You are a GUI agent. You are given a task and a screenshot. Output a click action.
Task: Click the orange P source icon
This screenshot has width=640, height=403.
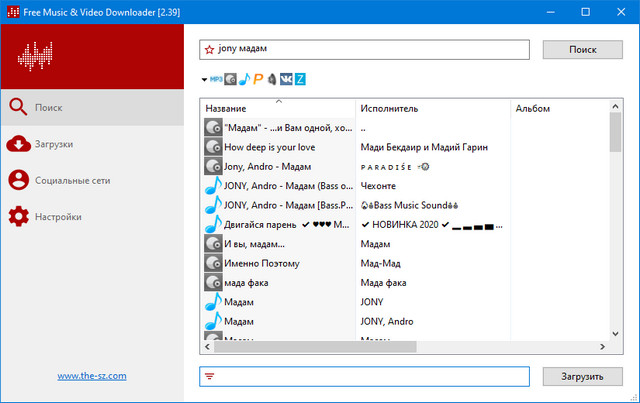(x=258, y=79)
